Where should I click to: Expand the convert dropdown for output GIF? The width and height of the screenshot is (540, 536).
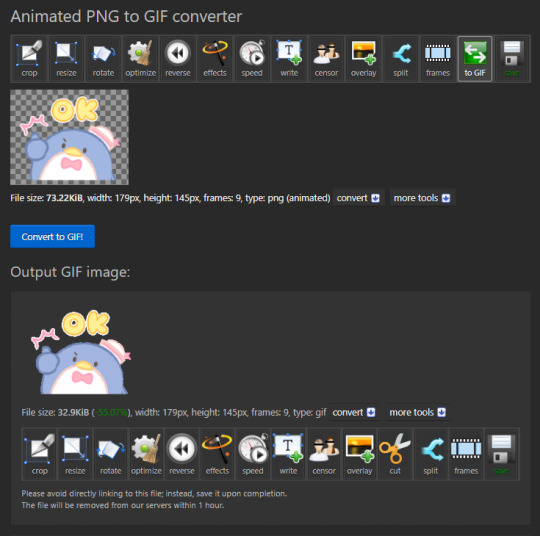point(354,412)
